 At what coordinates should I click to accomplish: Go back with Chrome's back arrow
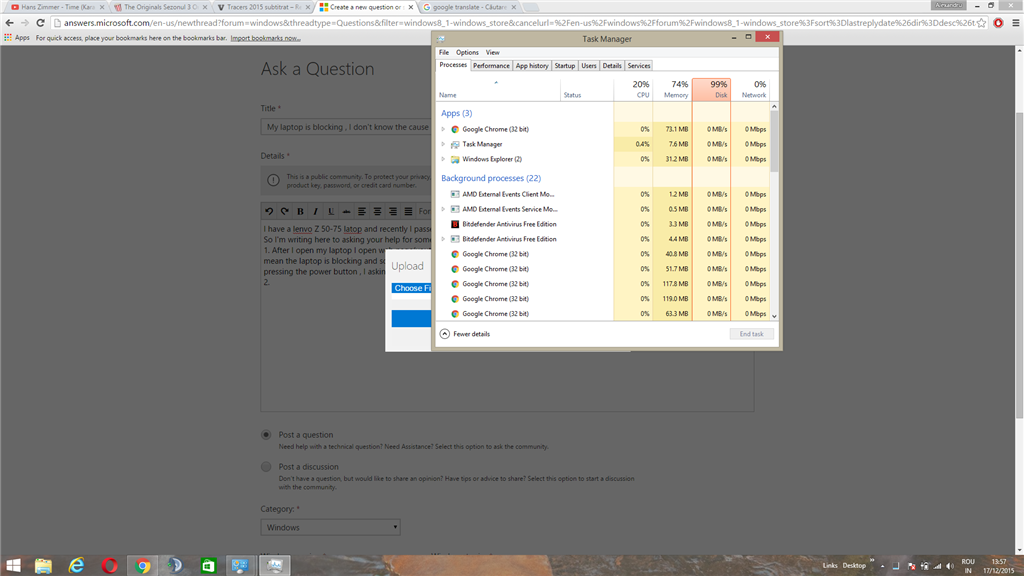9,23
